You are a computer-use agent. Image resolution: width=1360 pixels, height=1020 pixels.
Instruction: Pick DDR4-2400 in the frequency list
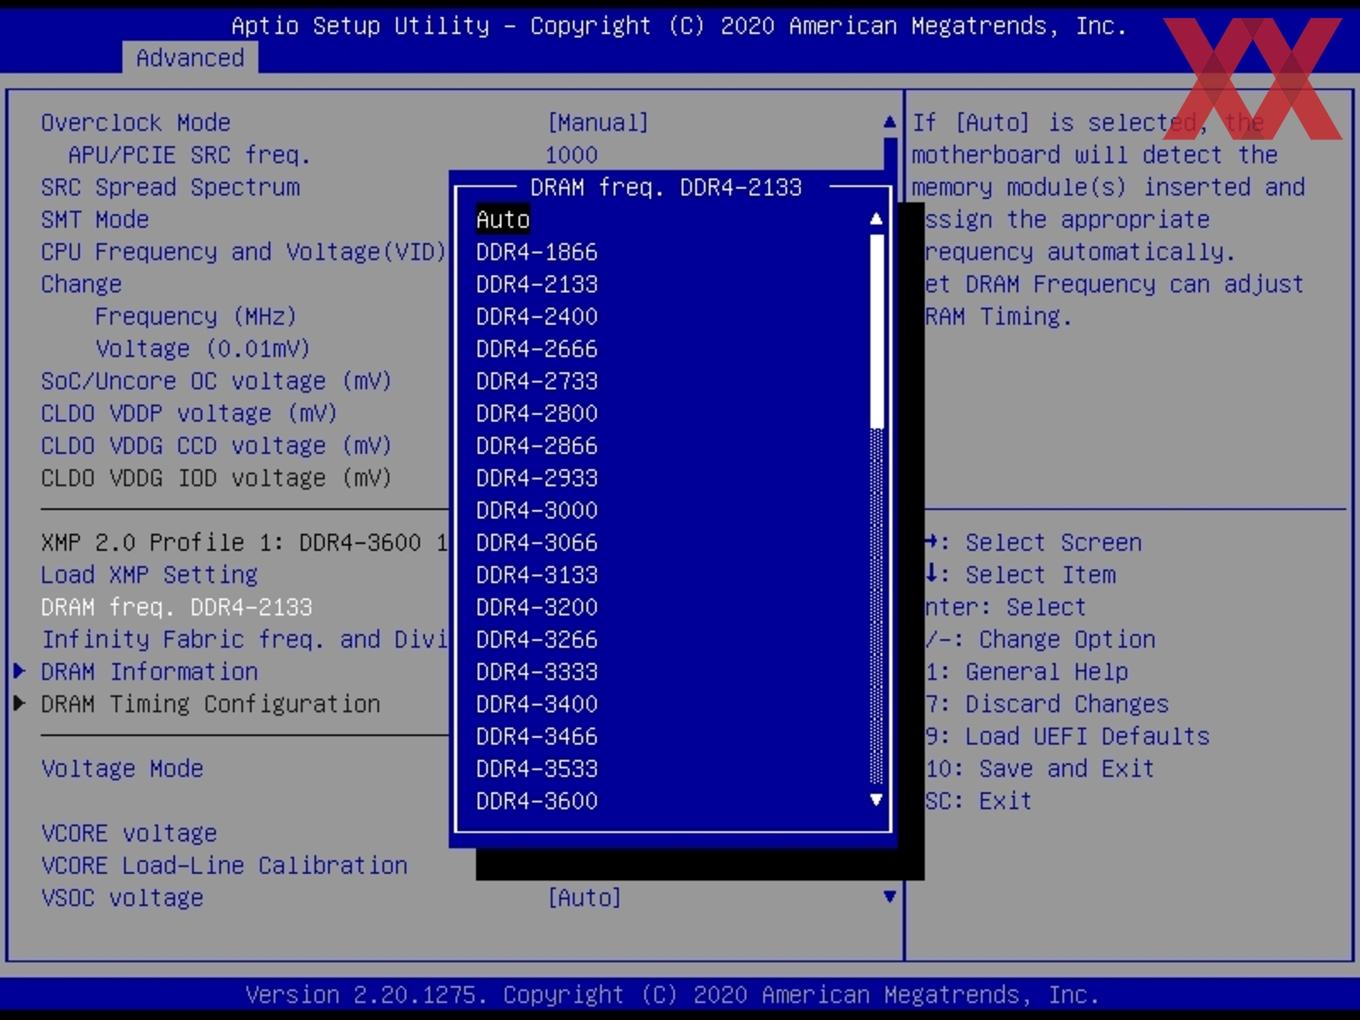pyautogui.click(x=536, y=317)
